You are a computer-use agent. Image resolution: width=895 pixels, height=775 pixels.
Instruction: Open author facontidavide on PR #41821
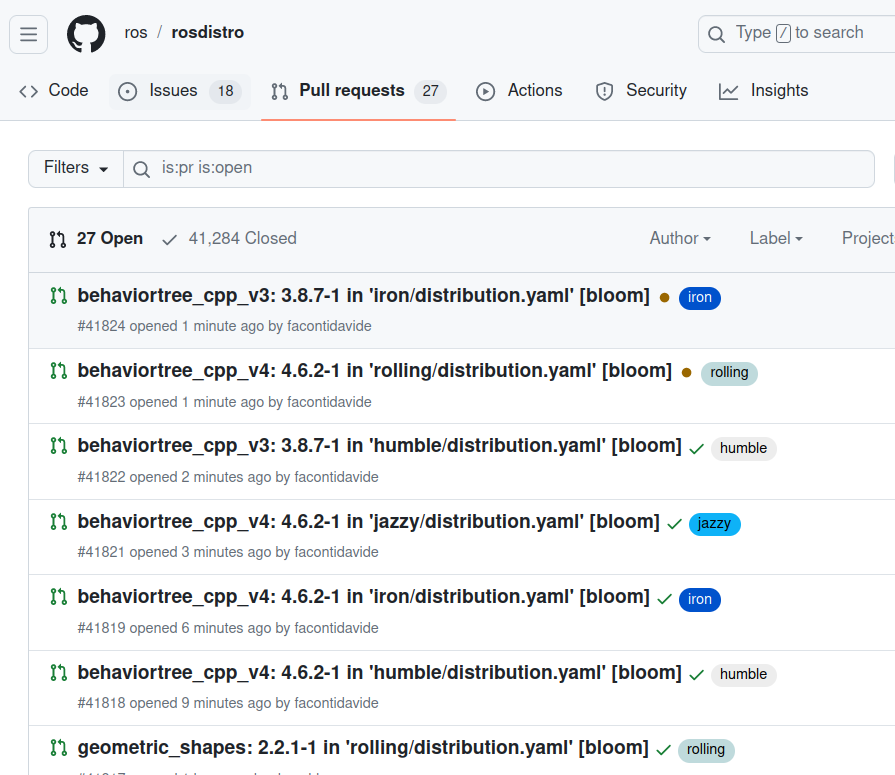(x=336, y=552)
